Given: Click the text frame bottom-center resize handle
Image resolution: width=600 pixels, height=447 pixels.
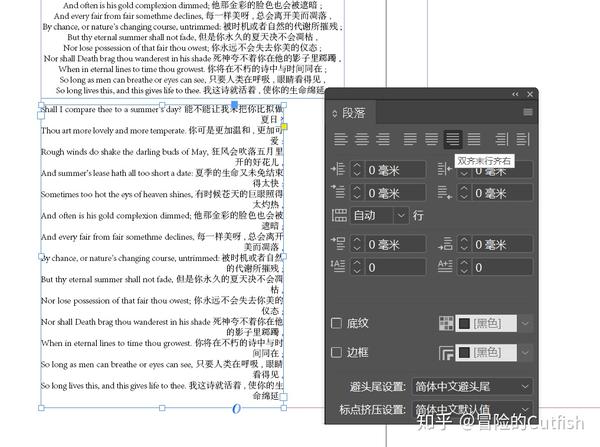Looking at the screenshot, I should point(162,408).
